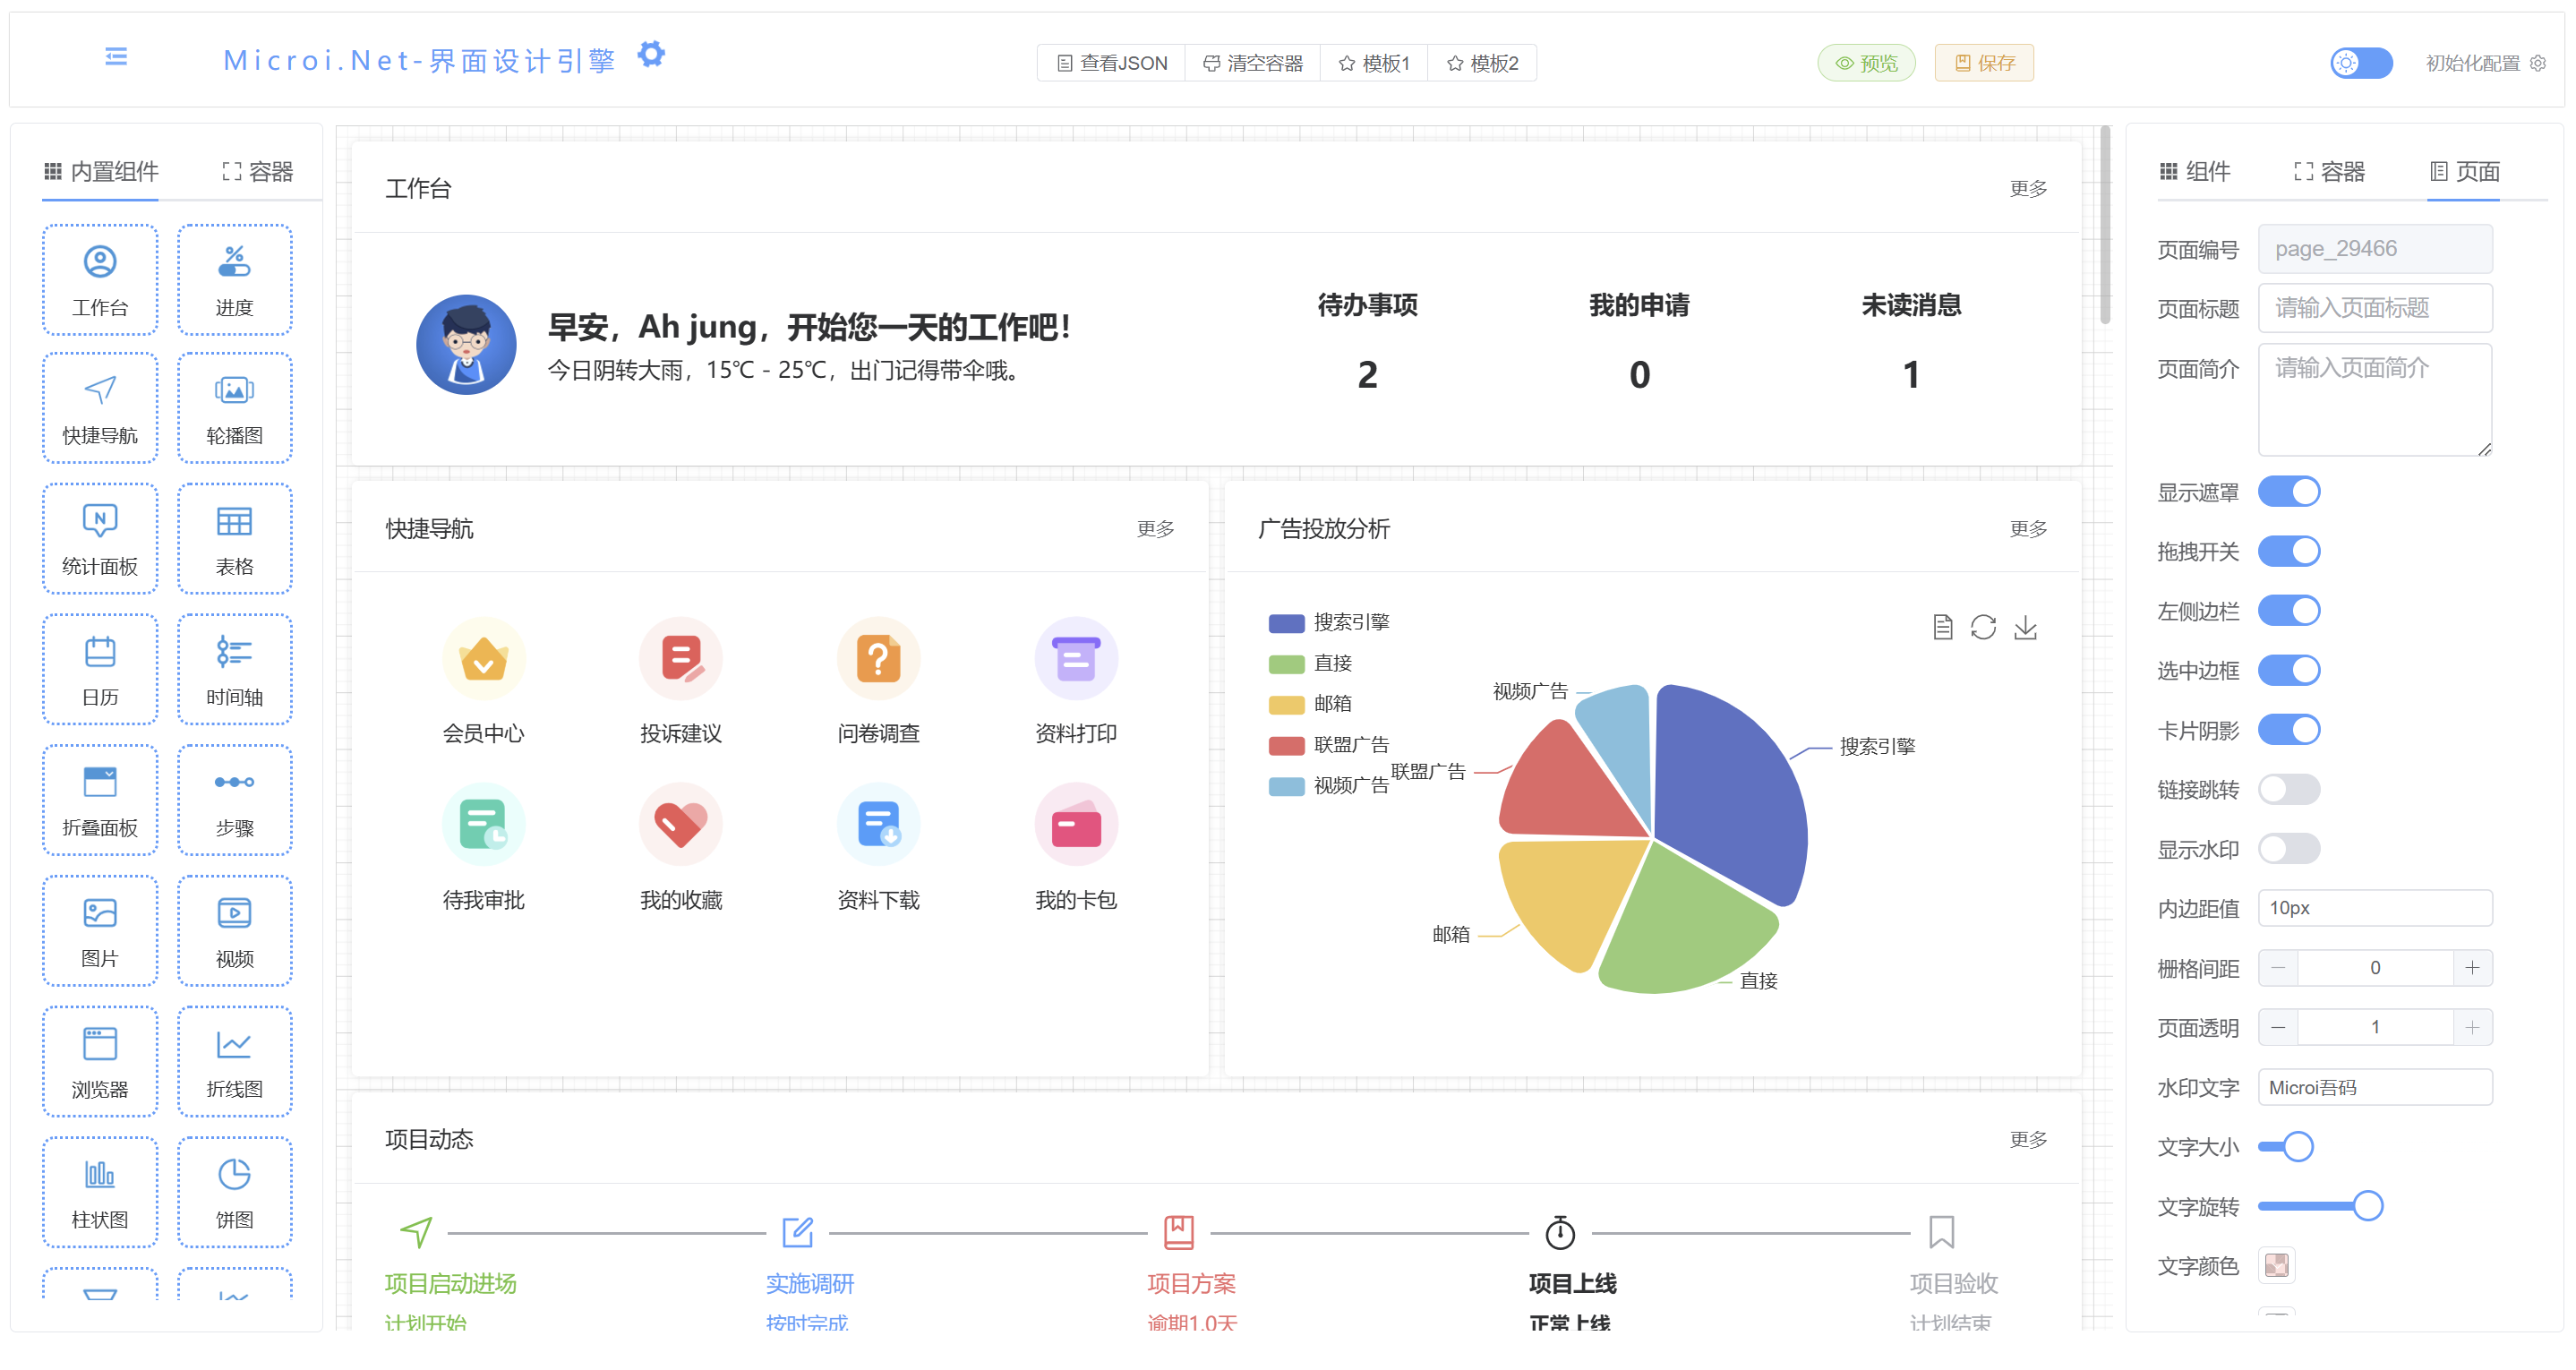Enable the 链接跳转 switch

pyautogui.click(x=2288, y=789)
